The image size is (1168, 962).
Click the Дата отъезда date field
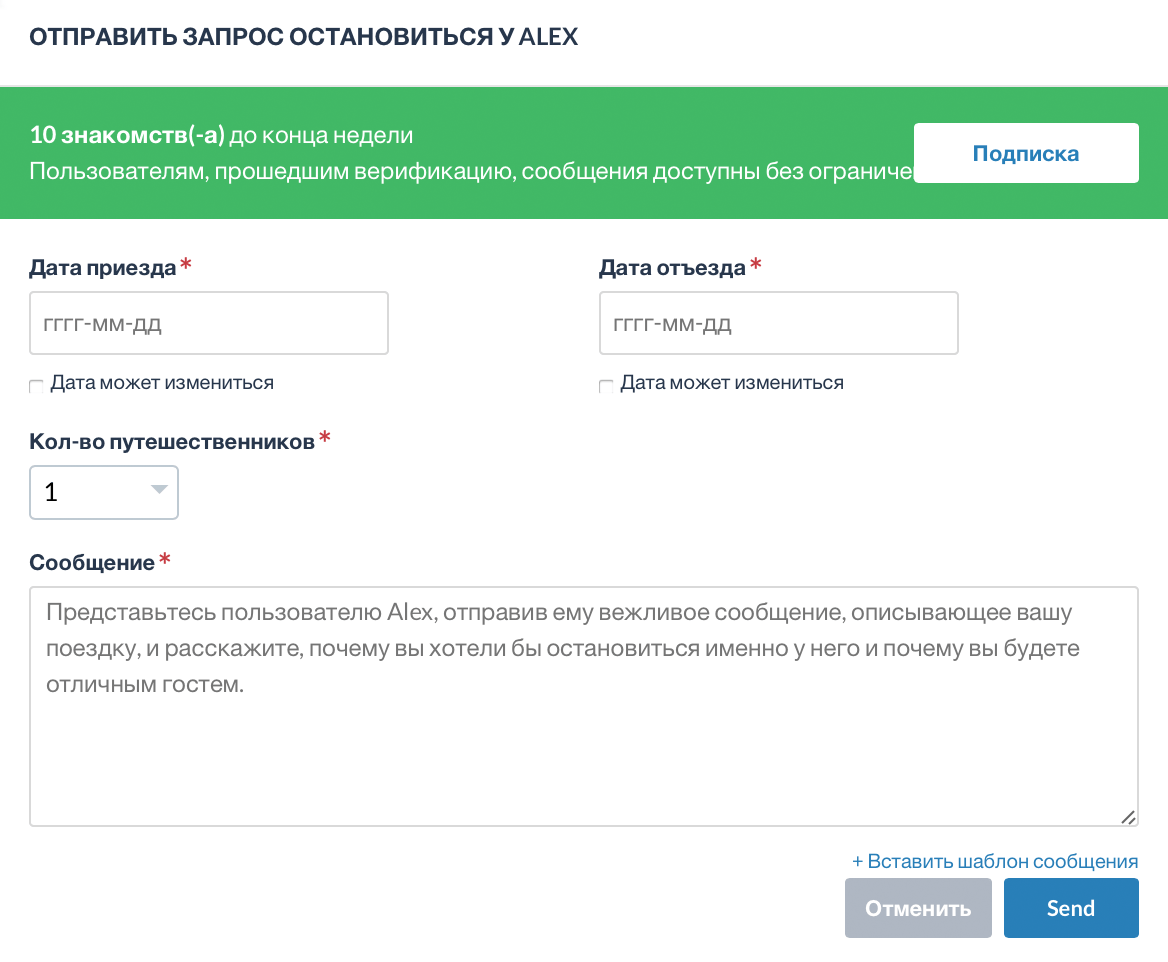778,323
